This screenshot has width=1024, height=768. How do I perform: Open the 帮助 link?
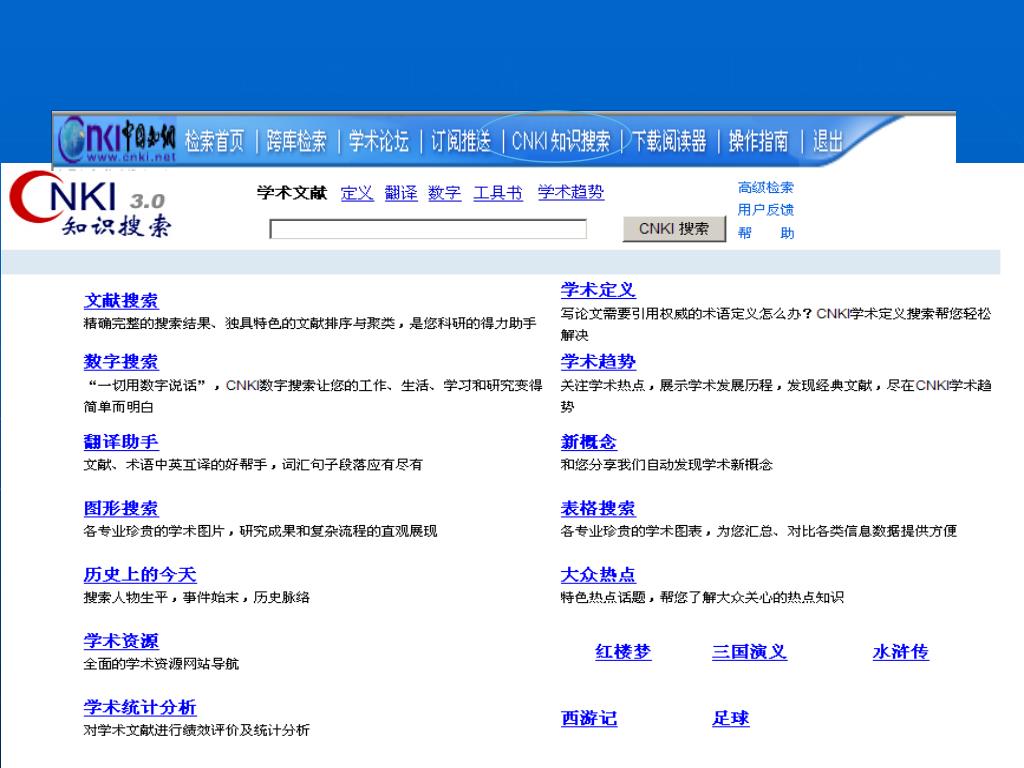click(x=766, y=232)
